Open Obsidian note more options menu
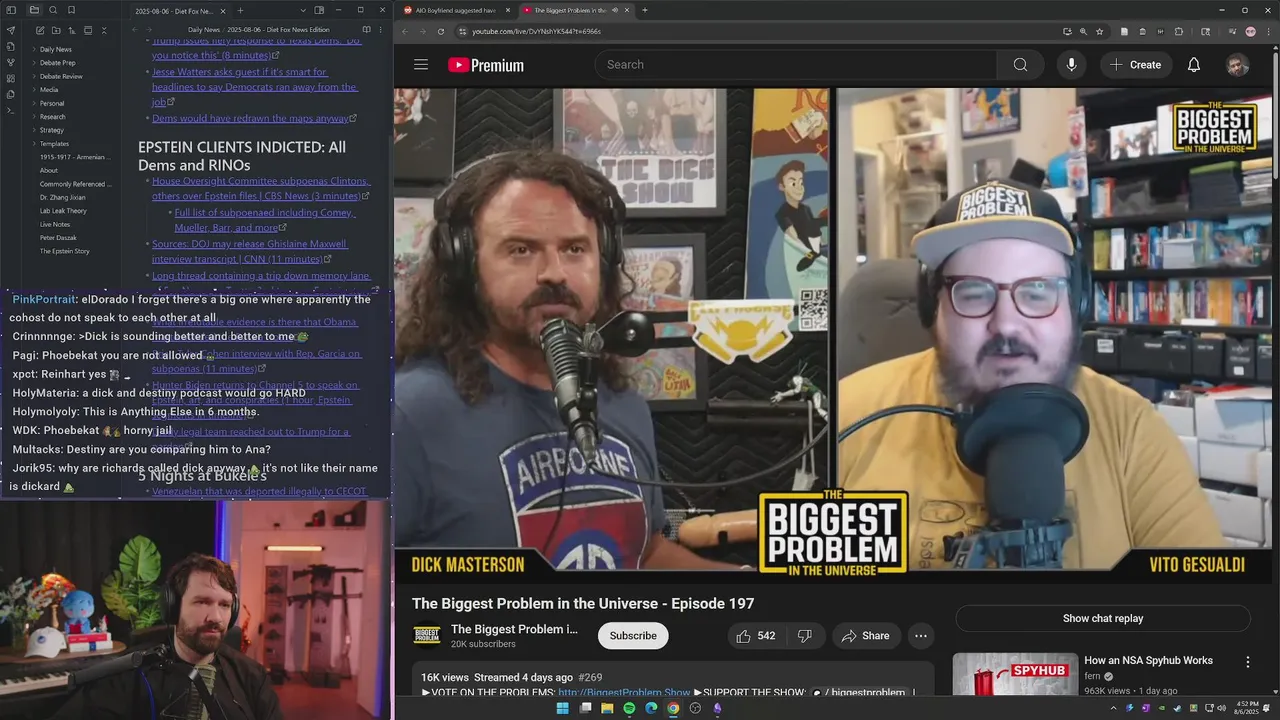This screenshot has height=720, width=1280. pos(380,30)
